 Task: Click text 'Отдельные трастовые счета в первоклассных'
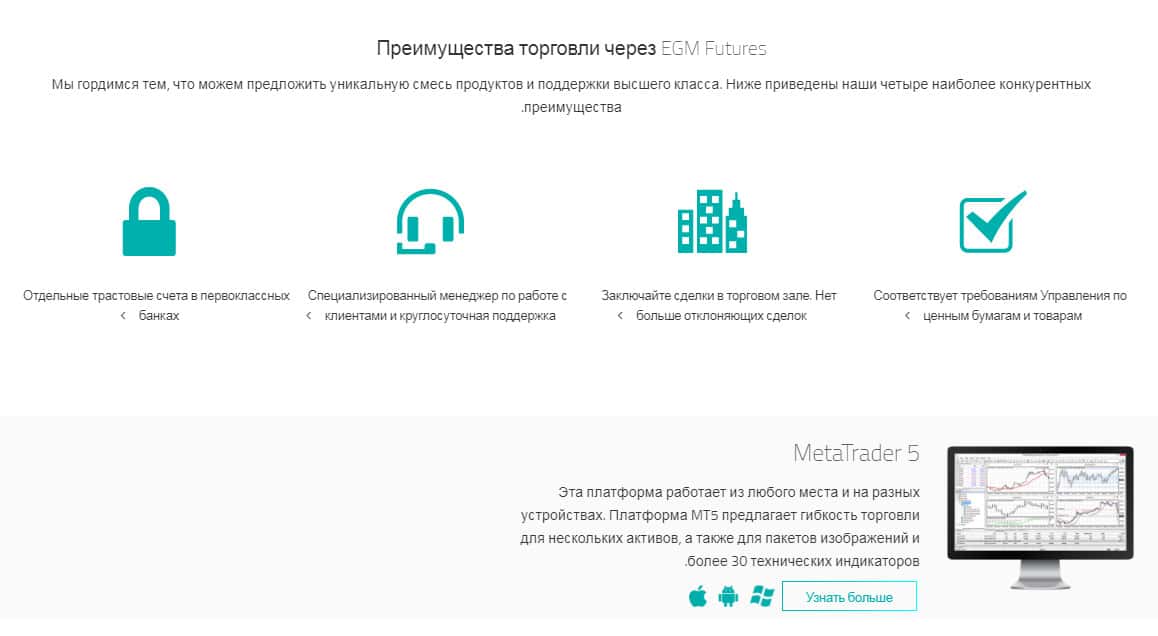(157, 295)
